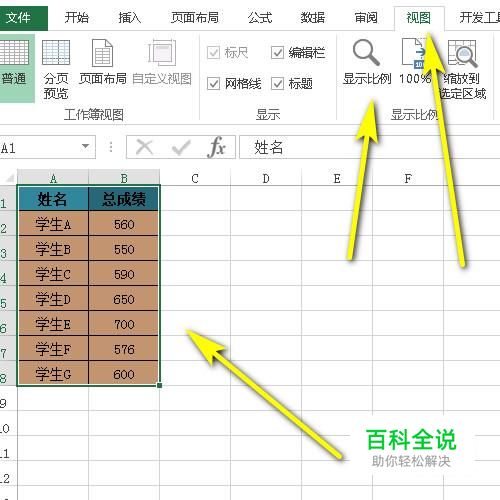Screen dimensions: 500x500
Task: Switch to Page Layout (页面布局) view icon
Action: click(103, 53)
